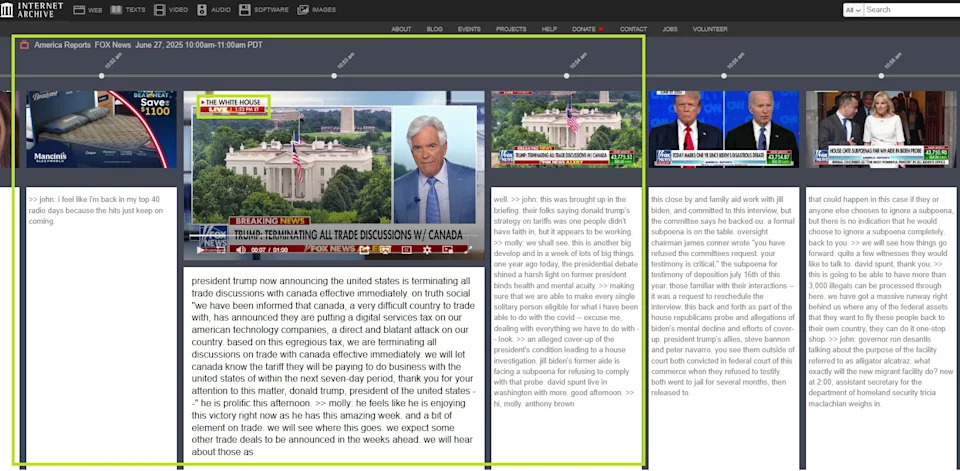Click the 'that could happen in this case' caption
This screenshot has width=960, height=471.
point(881,301)
